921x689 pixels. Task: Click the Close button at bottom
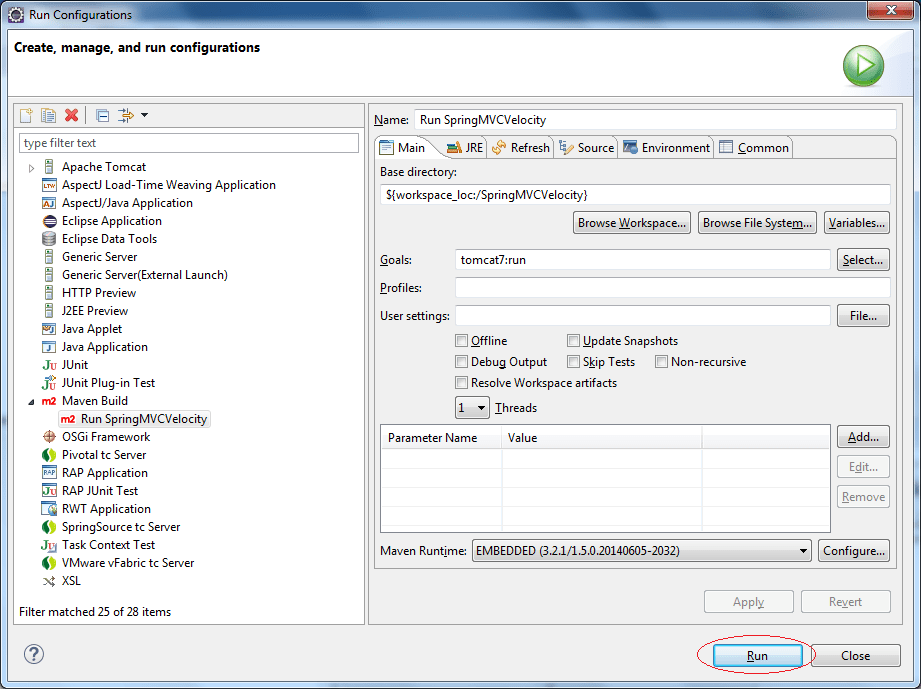pos(855,656)
